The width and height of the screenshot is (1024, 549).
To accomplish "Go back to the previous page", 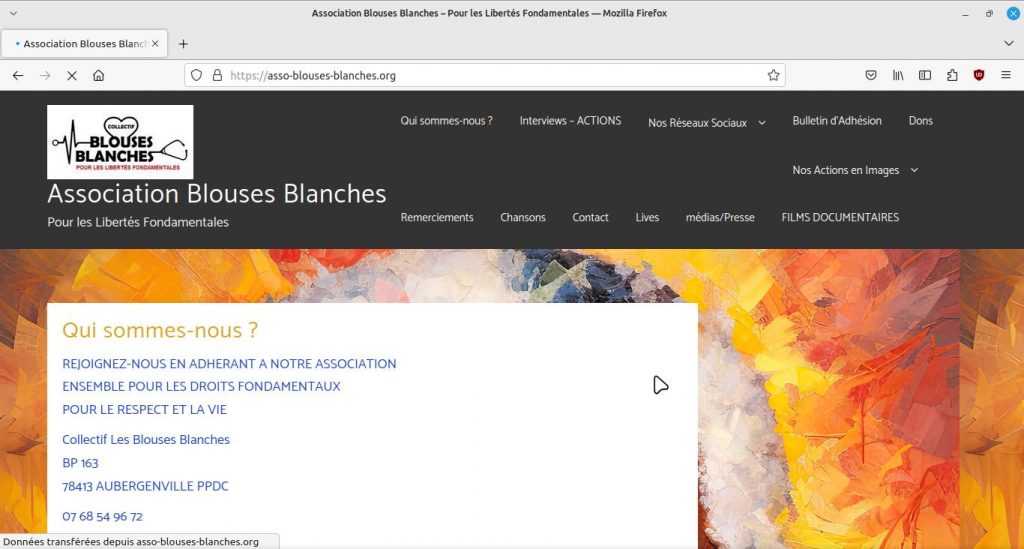I will click(x=18, y=75).
